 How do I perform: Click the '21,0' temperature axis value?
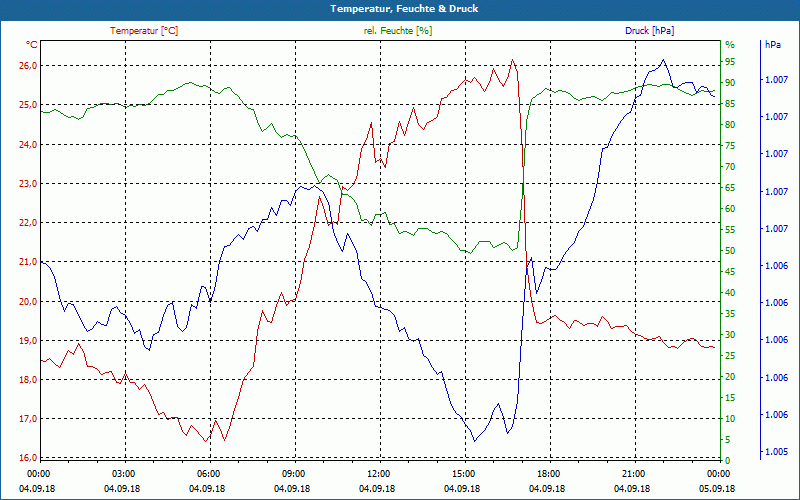[28, 262]
